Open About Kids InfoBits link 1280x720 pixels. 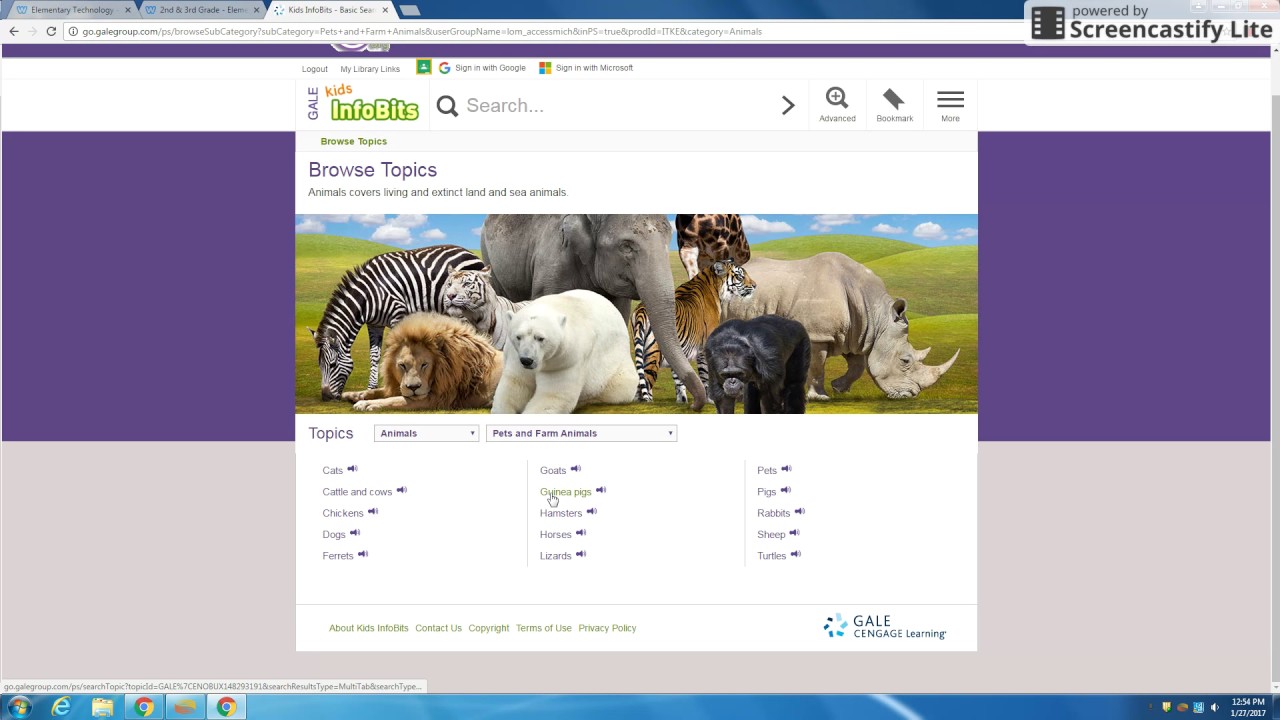pos(369,628)
